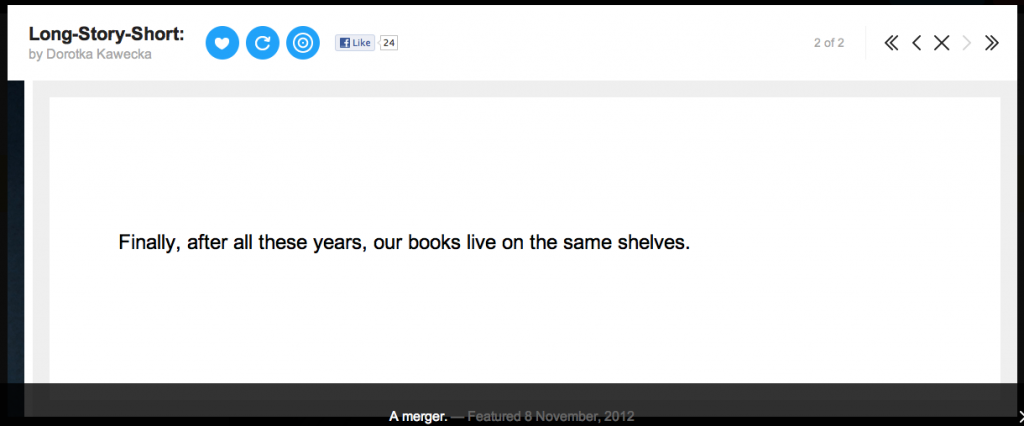The width and height of the screenshot is (1024, 426).
Task: Click blank white space below the story sentence
Action: [x=524, y=314]
